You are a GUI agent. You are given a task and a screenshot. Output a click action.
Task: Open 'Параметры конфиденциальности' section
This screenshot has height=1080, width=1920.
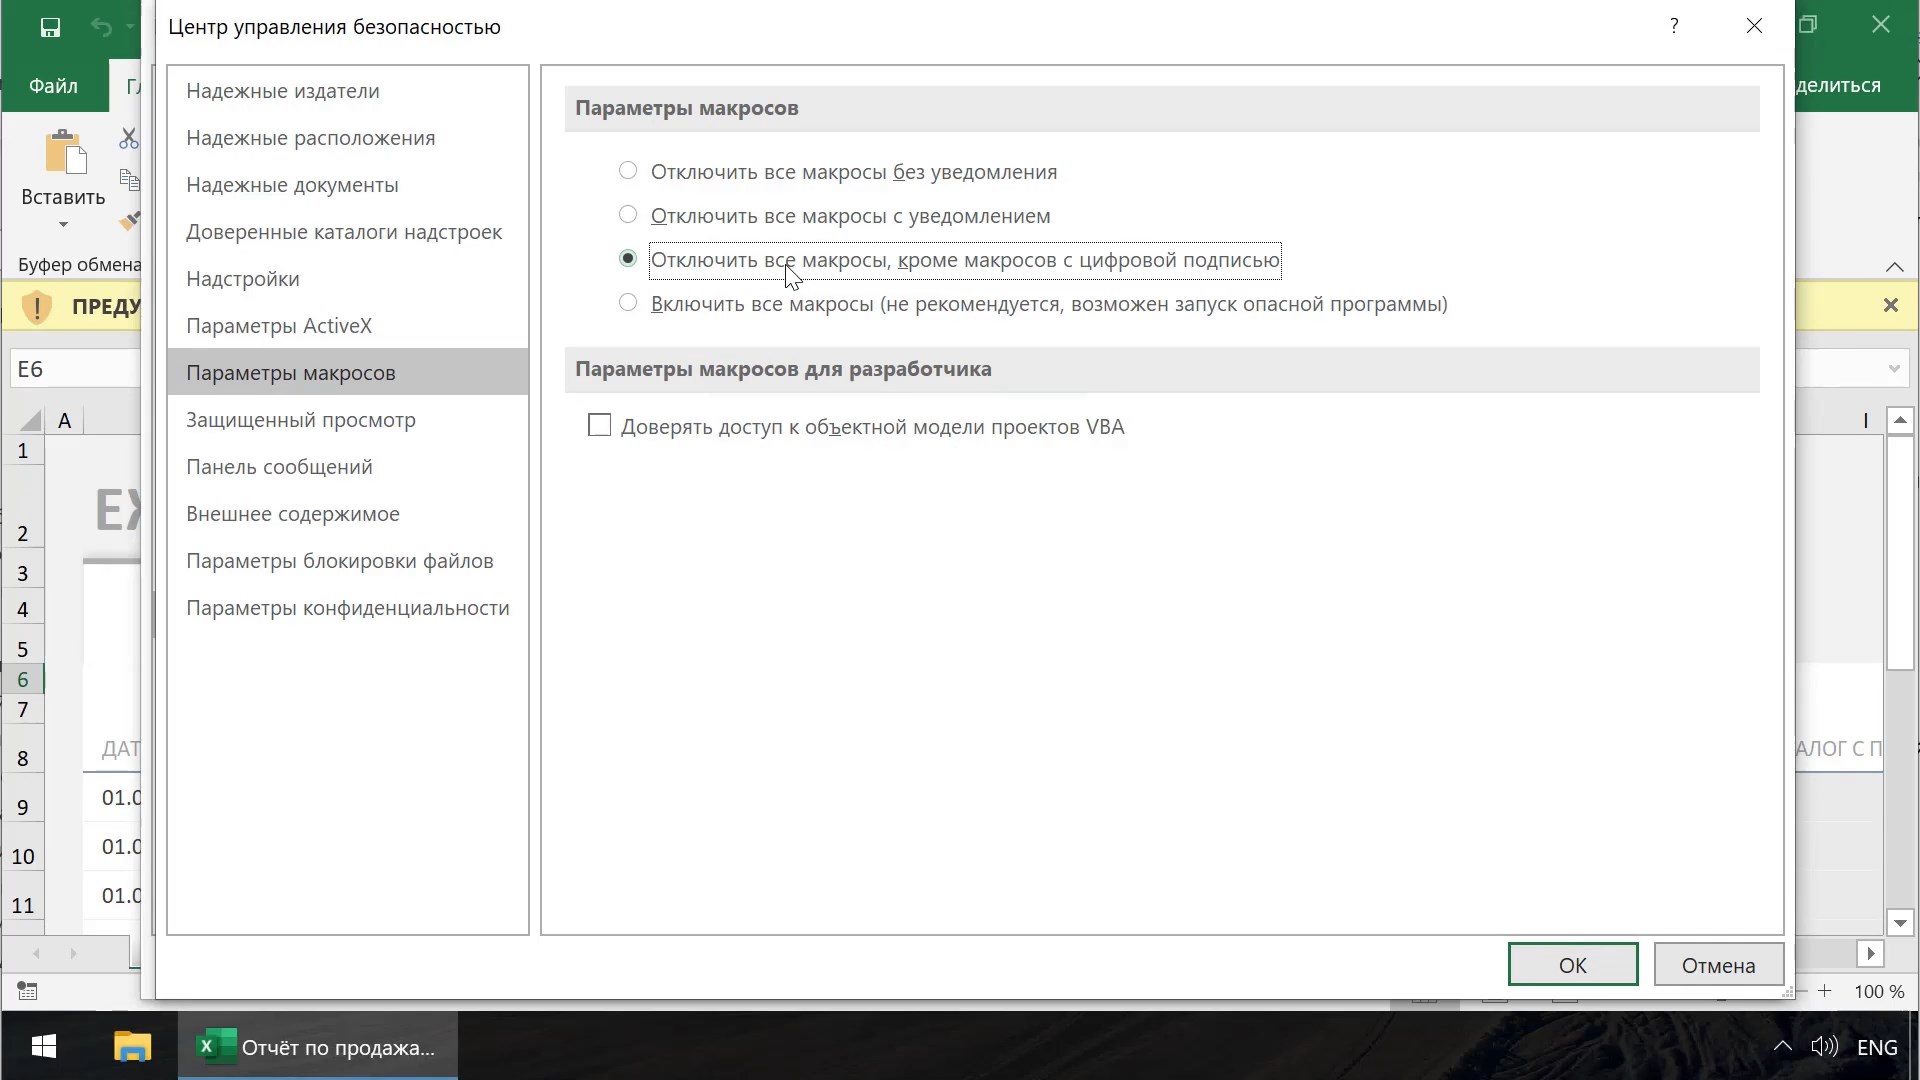tap(348, 608)
